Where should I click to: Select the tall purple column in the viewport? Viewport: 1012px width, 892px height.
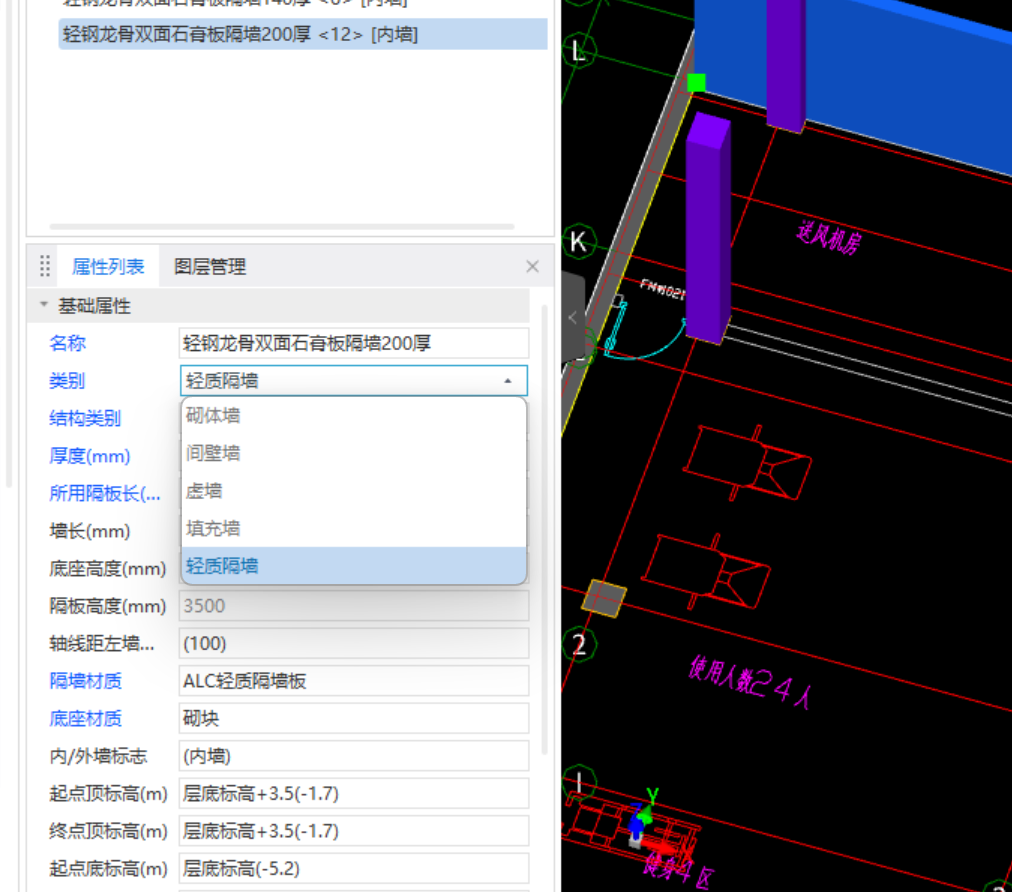tap(709, 228)
